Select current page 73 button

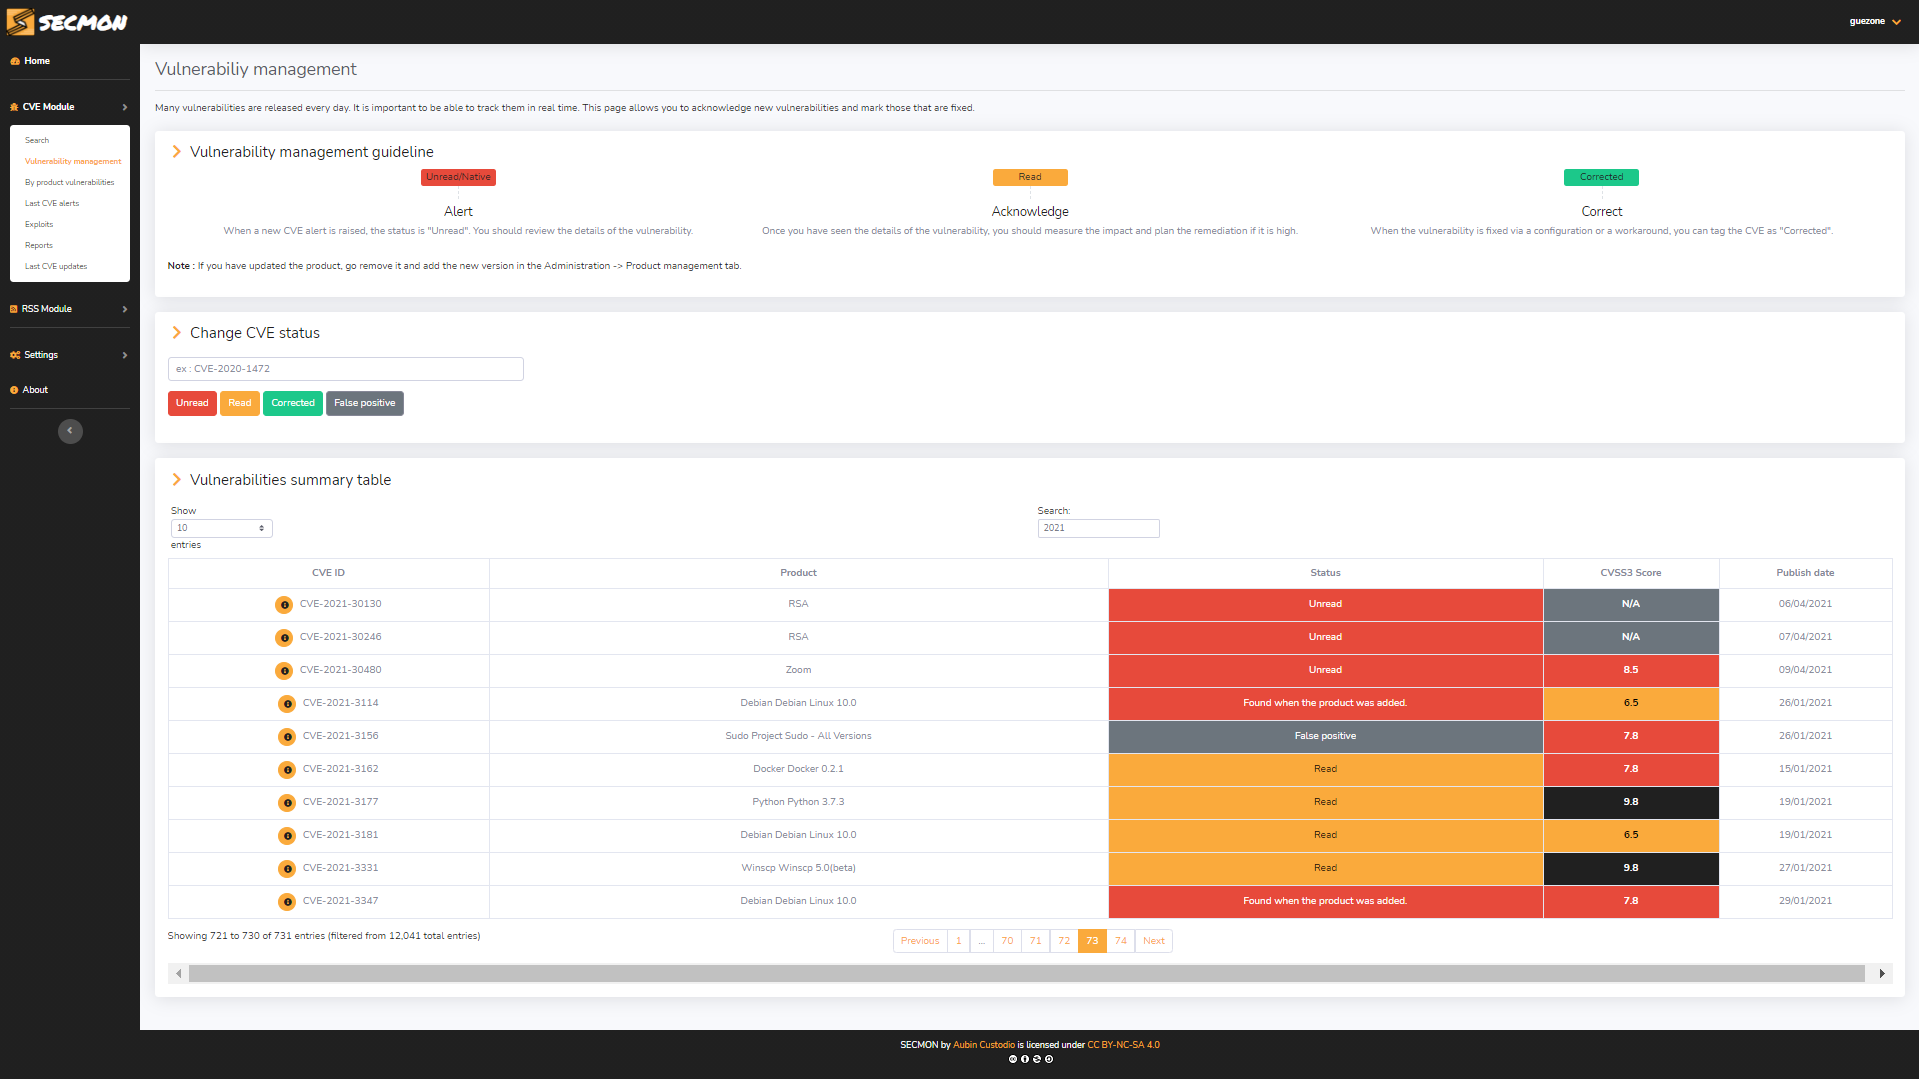click(1092, 941)
